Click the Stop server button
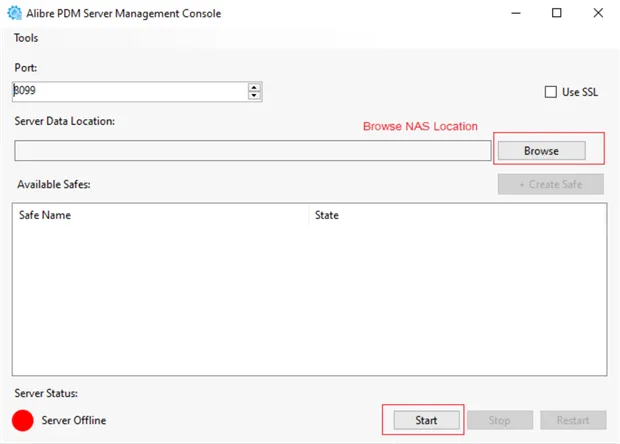620x444 pixels. (x=499, y=420)
